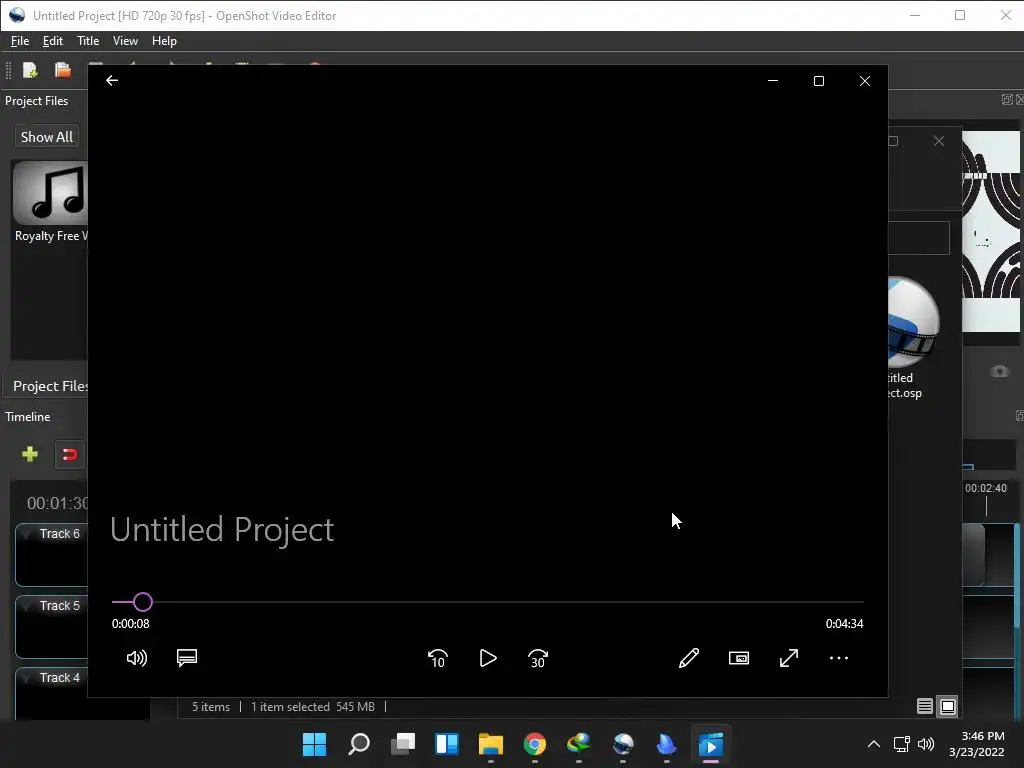Image resolution: width=1024 pixels, height=768 pixels.
Task: Collapse Track 5 chevron in timeline
Action: click(x=27, y=605)
